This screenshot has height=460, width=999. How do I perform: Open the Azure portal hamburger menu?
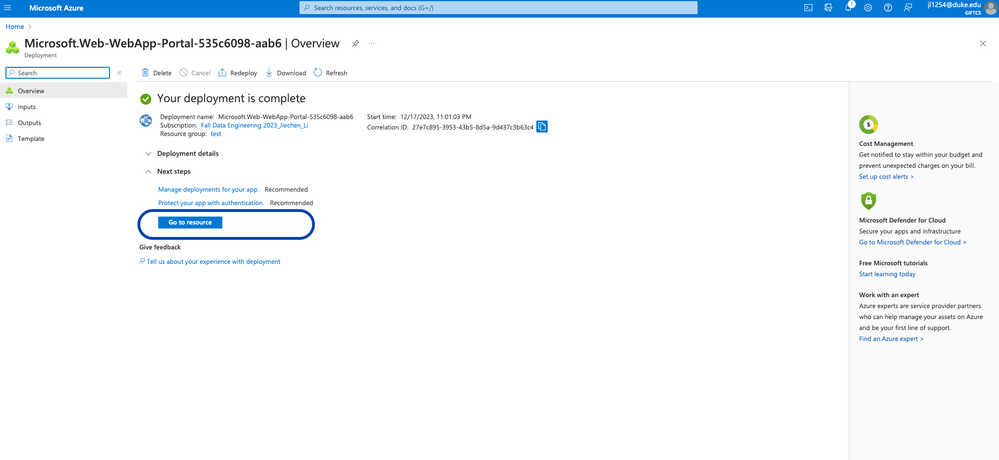point(8,8)
